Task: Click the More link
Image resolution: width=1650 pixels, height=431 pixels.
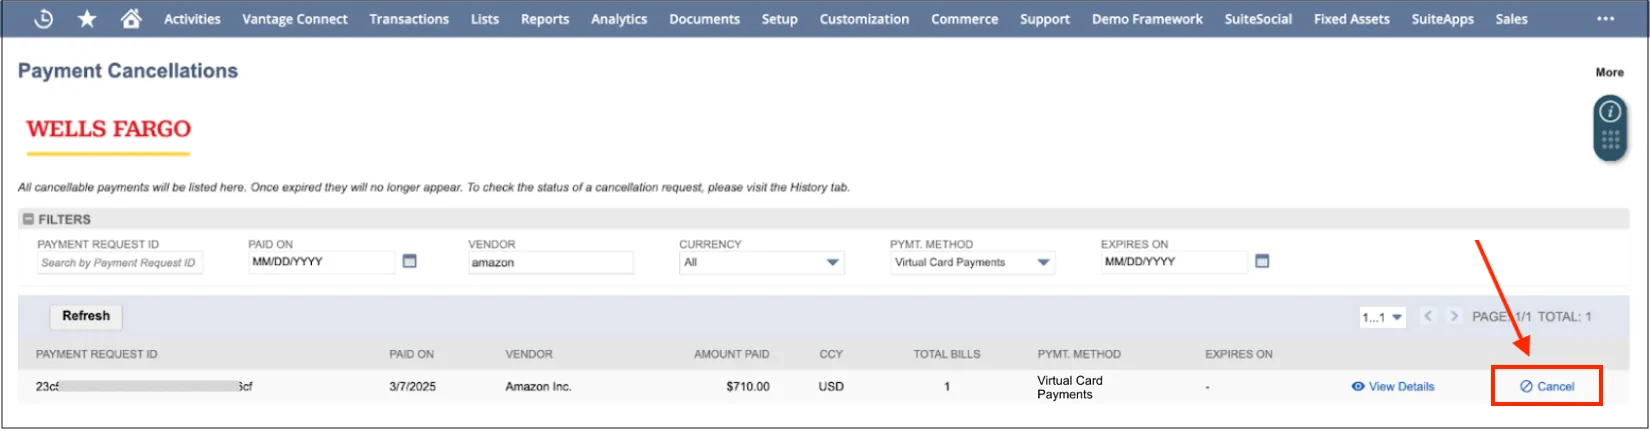Action: tap(1610, 72)
